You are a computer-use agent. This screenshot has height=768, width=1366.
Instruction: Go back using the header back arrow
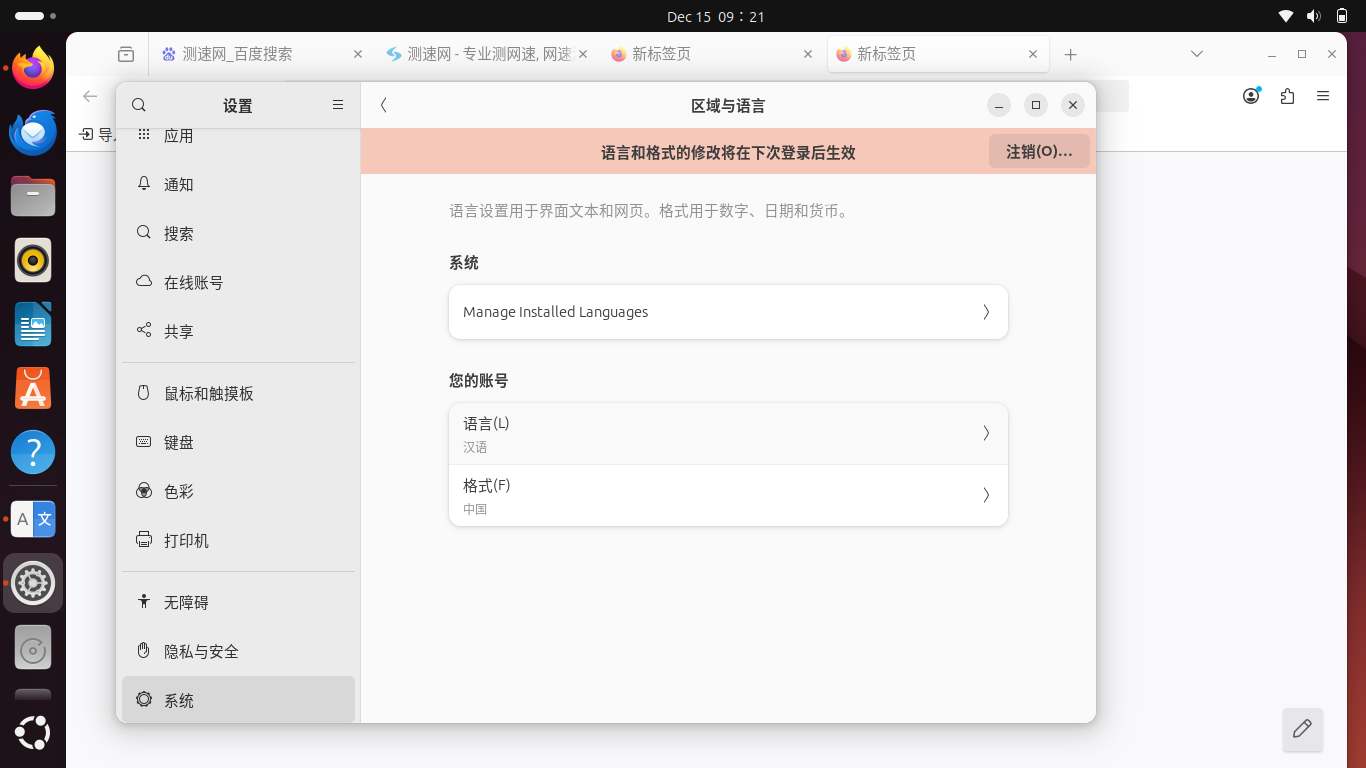[x=383, y=105]
